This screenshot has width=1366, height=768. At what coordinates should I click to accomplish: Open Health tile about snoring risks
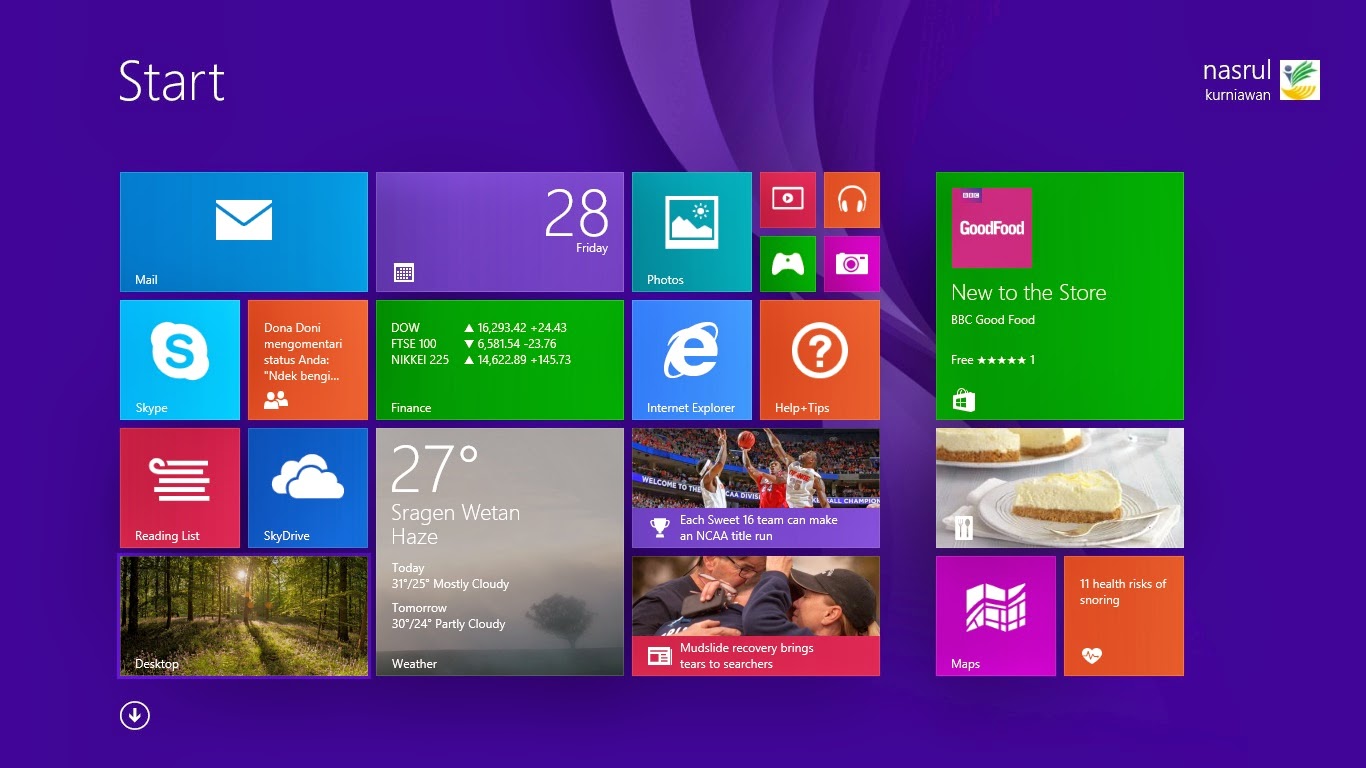point(1124,616)
